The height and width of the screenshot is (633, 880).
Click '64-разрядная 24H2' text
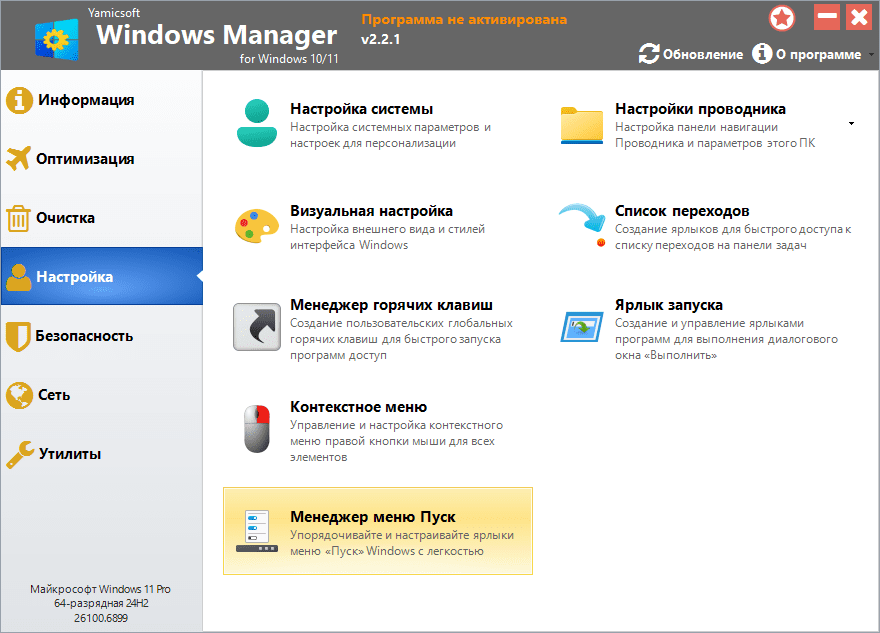[101, 604]
